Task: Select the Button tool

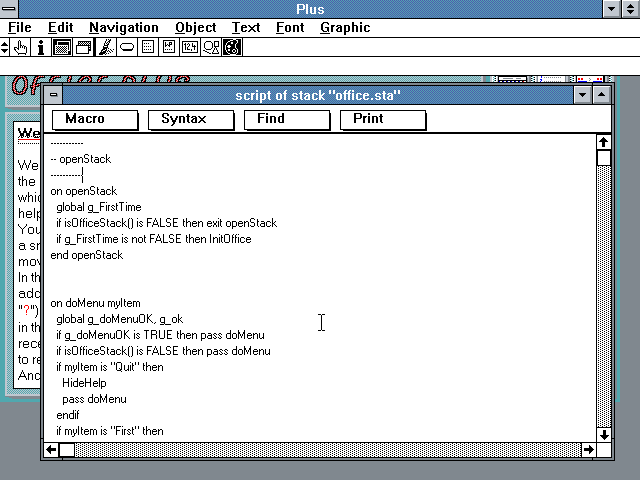Action: click(127, 47)
